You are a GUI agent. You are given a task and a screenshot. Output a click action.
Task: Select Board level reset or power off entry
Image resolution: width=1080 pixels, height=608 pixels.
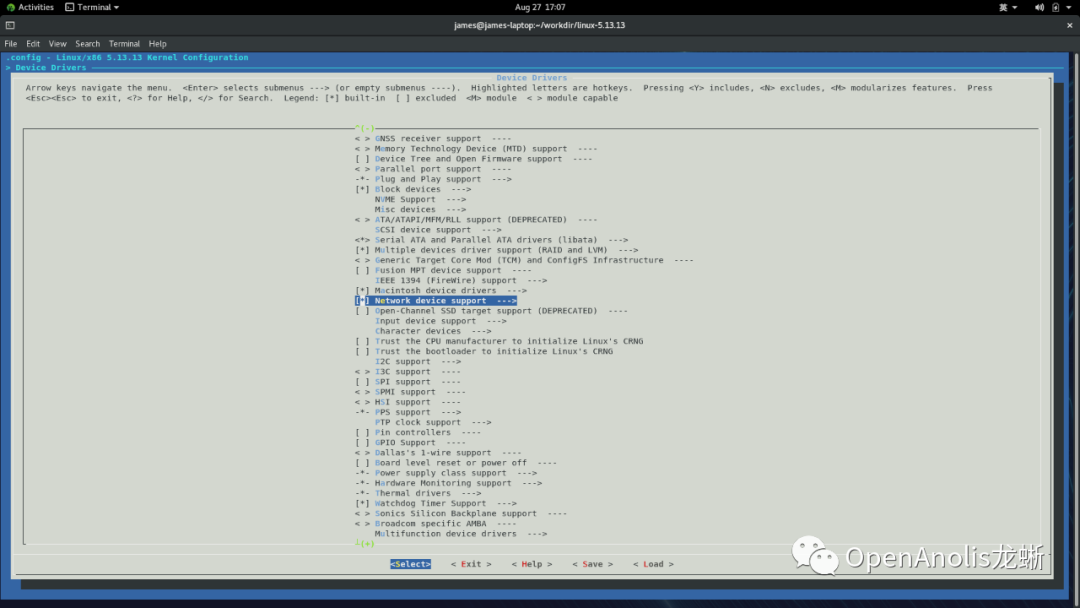click(x=456, y=463)
